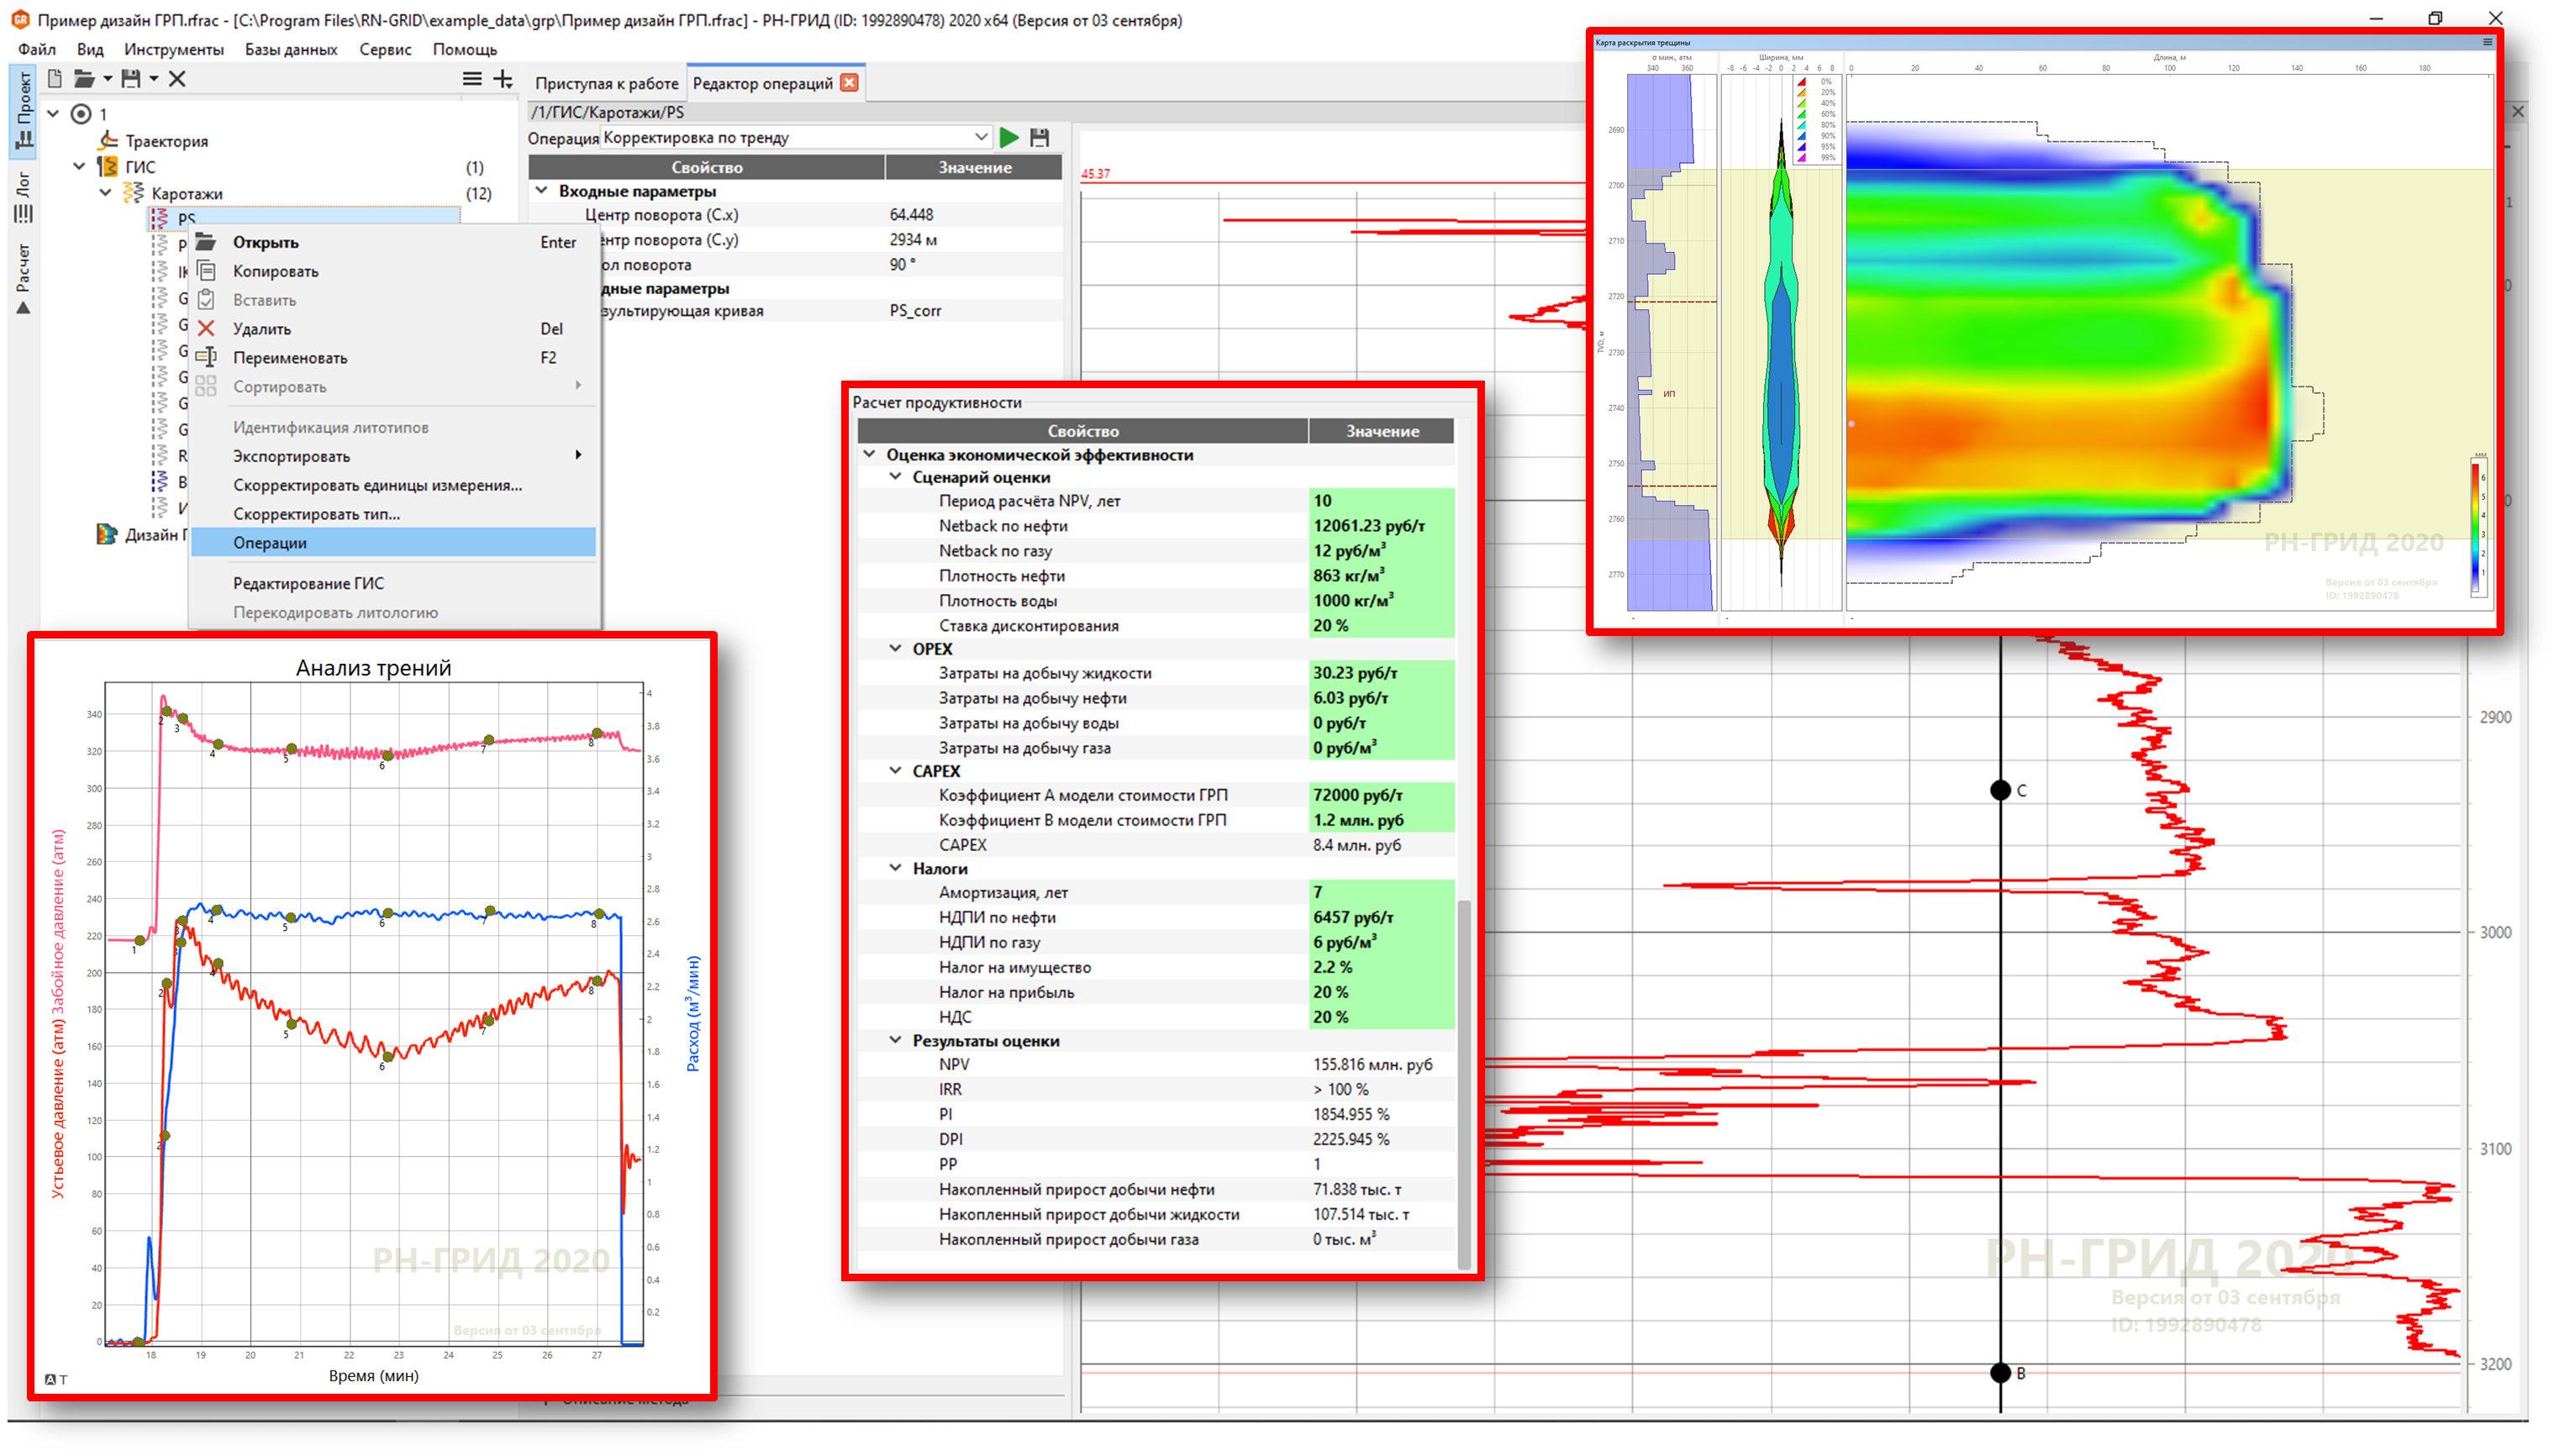The width and height of the screenshot is (2559, 1456).
Task: Click the RN-GRID app icon in title bar
Action: point(20,19)
